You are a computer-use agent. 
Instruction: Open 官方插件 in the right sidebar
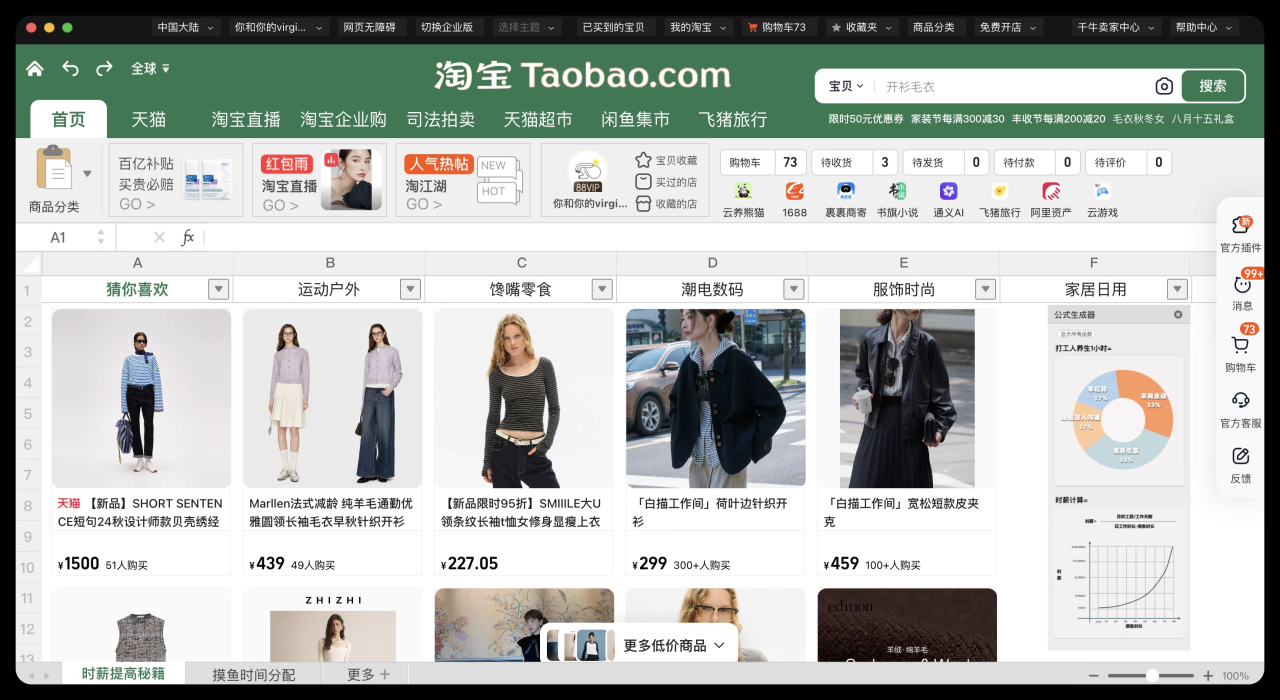point(1241,234)
